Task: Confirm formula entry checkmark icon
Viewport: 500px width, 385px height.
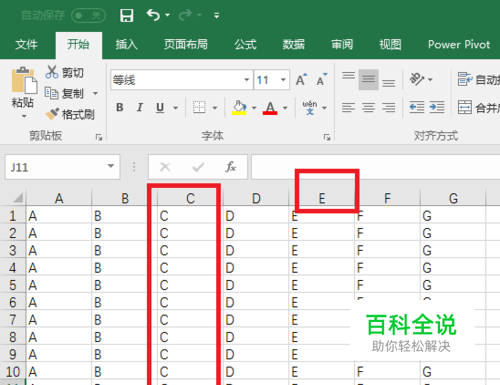Action: coord(198,167)
